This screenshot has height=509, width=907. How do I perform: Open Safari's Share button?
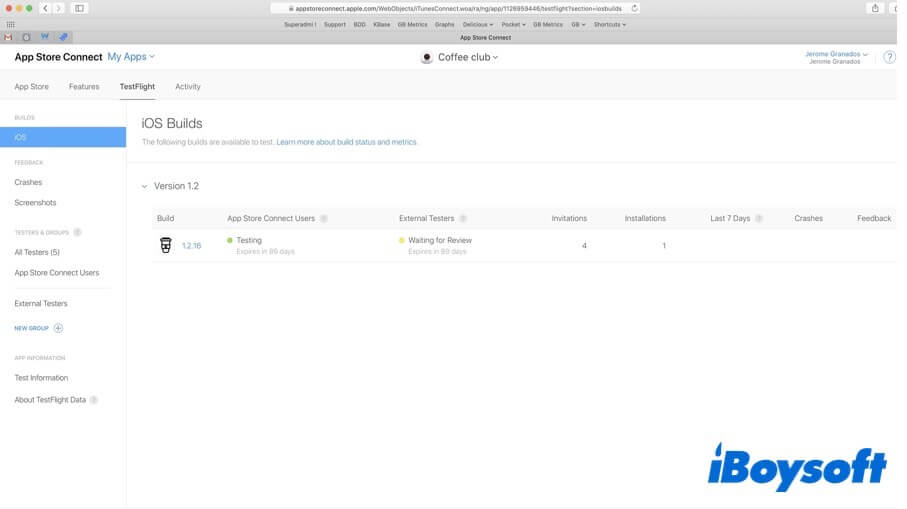coord(875,8)
